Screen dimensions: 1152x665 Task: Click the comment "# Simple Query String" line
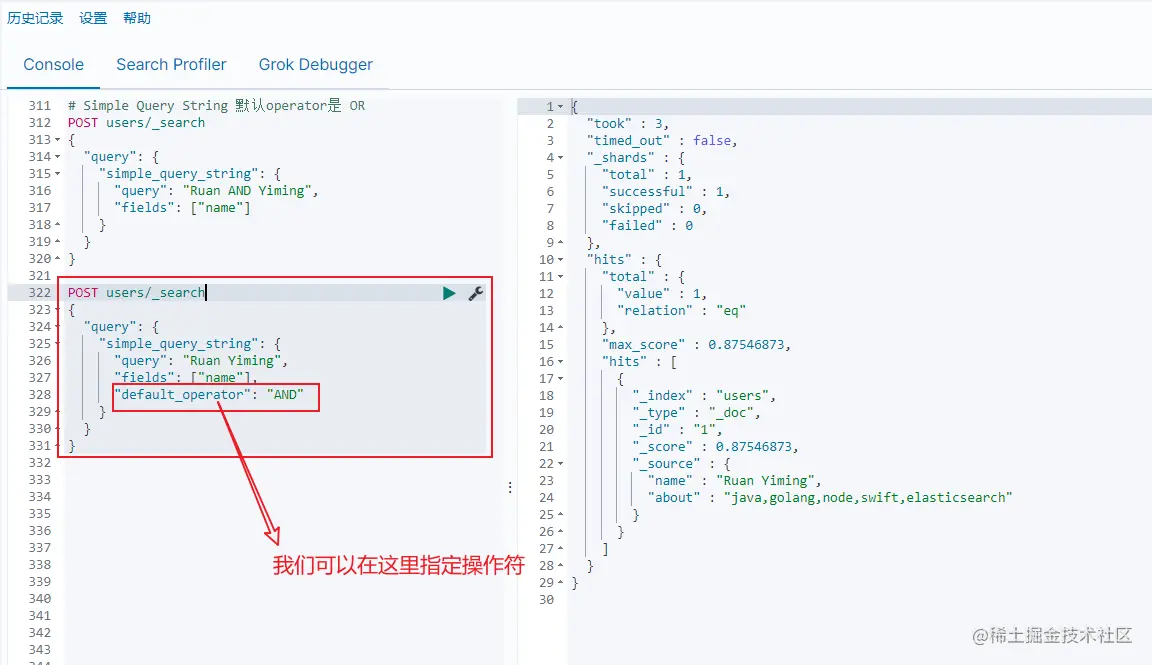pos(217,106)
